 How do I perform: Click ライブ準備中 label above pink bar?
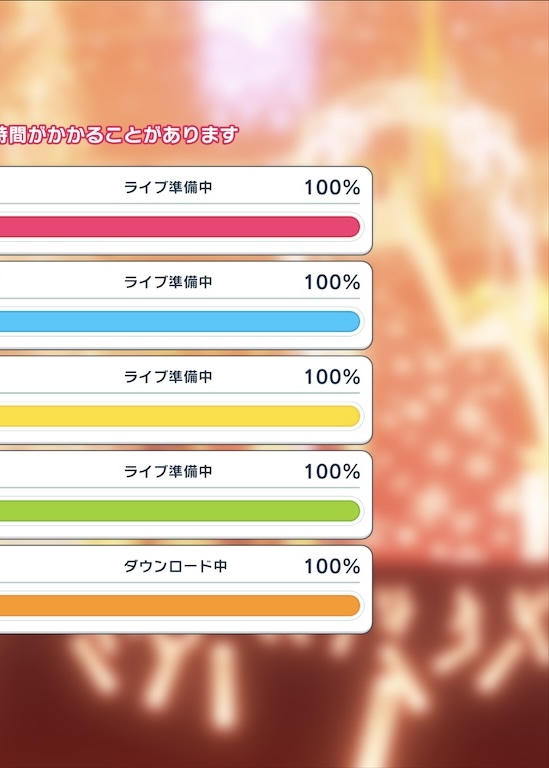tap(168, 187)
